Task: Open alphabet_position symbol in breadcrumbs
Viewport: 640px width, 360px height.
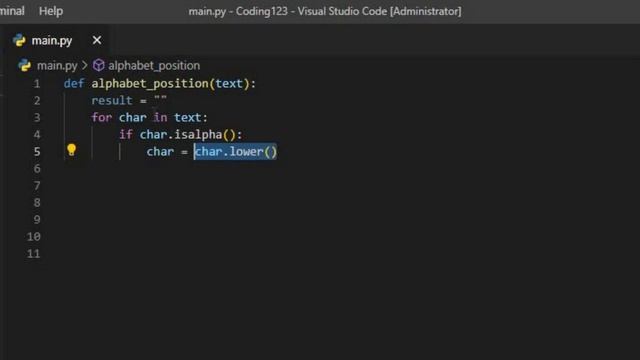Action: 154,66
